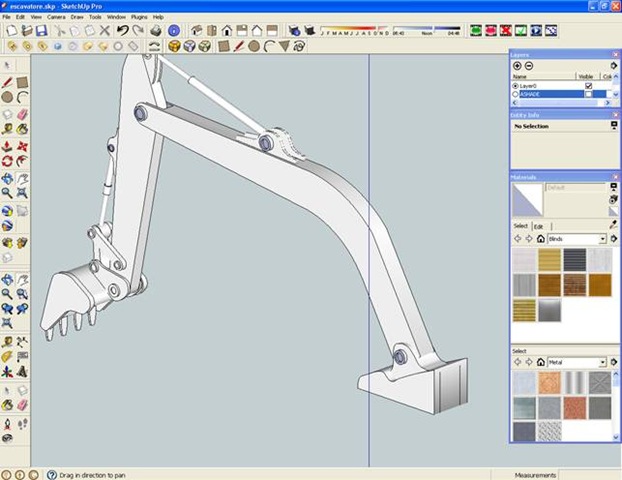
Task: Toggle Layer0 visible checkbox
Action: click(x=588, y=86)
